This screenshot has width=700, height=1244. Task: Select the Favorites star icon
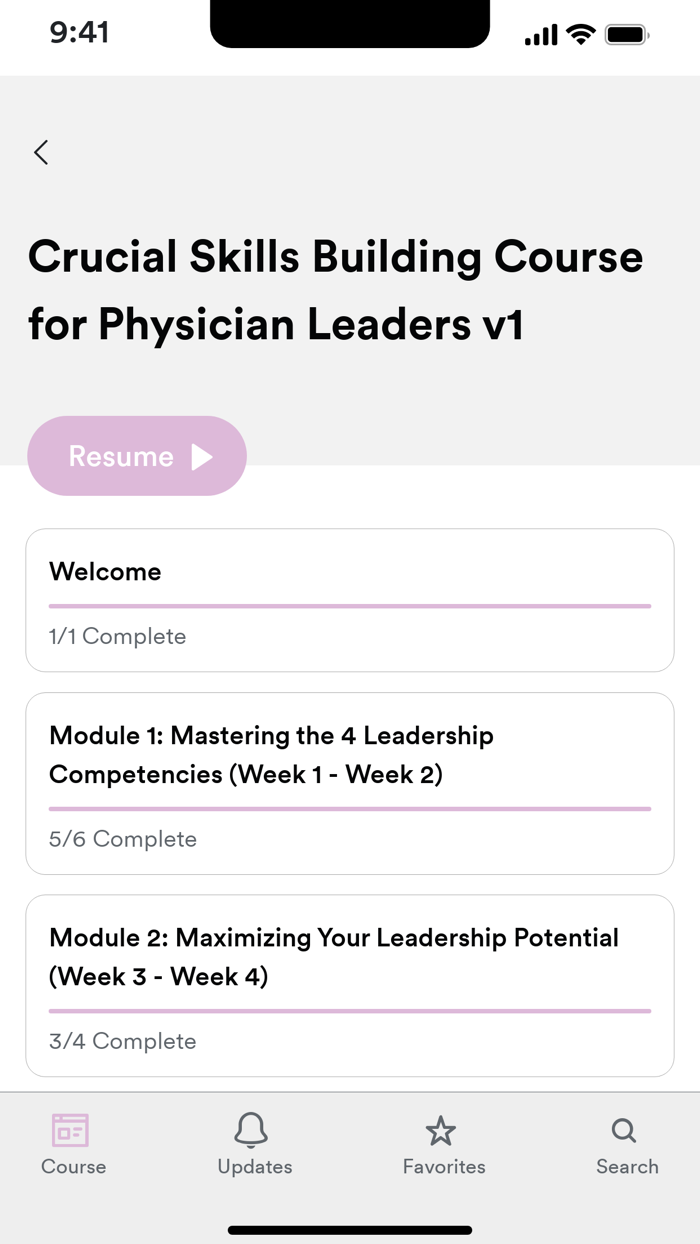(x=442, y=1131)
